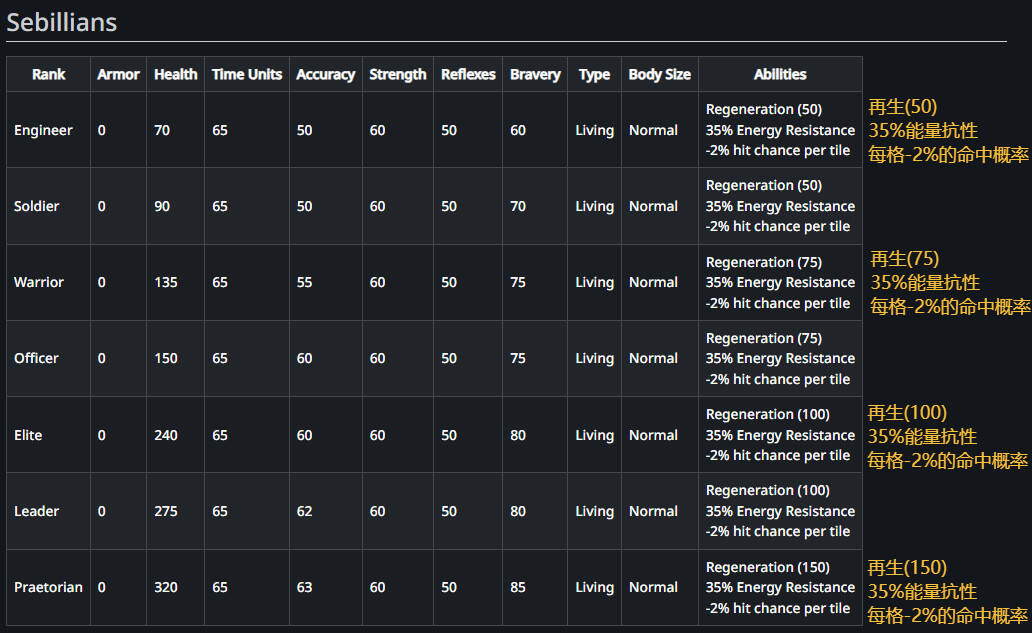Click the Bravery column header
The image size is (1032, 633).
[x=535, y=74]
